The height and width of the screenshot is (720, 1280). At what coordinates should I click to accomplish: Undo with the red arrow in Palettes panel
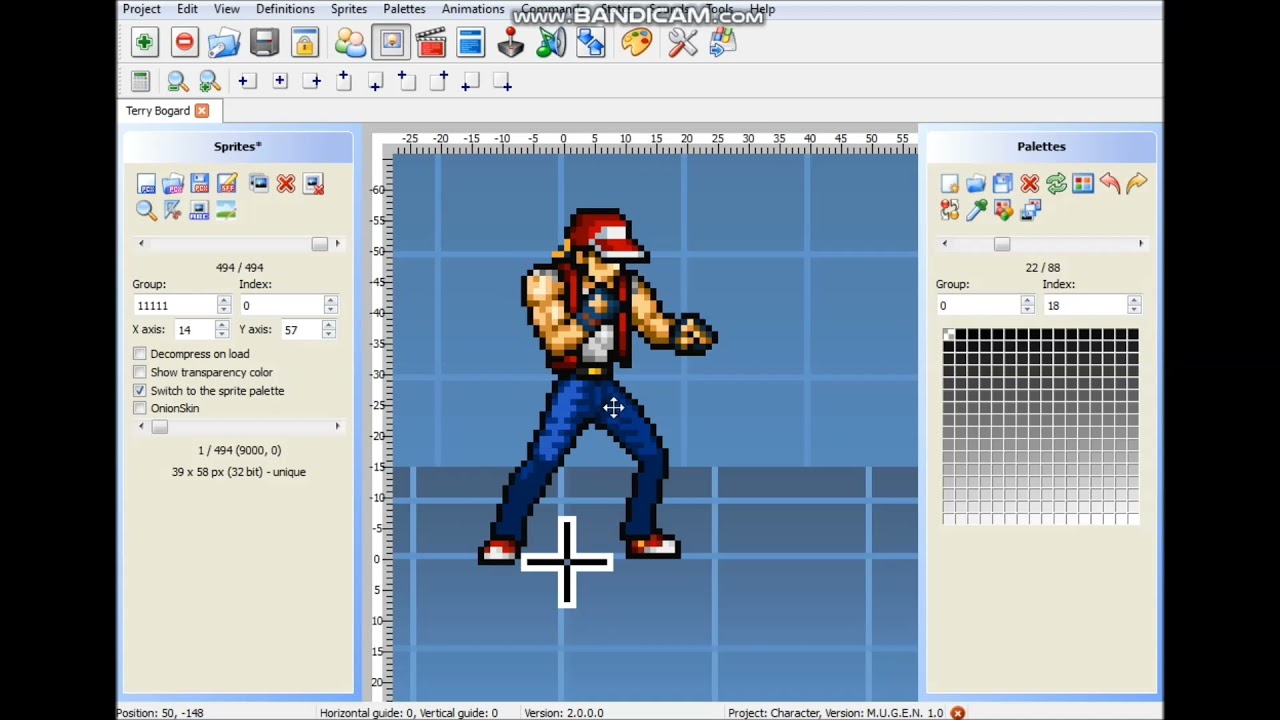click(1109, 184)
